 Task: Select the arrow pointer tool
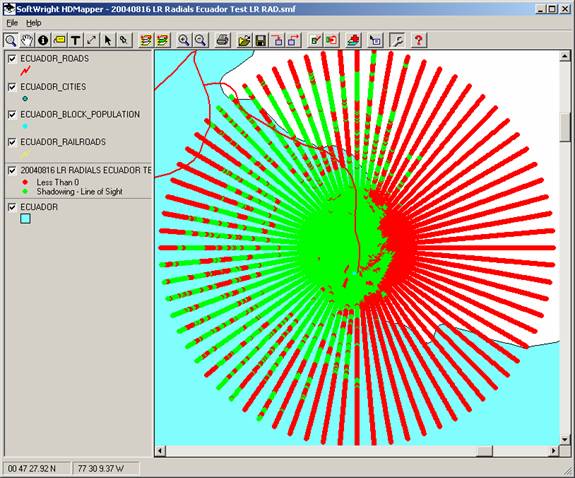click(107, 40)
